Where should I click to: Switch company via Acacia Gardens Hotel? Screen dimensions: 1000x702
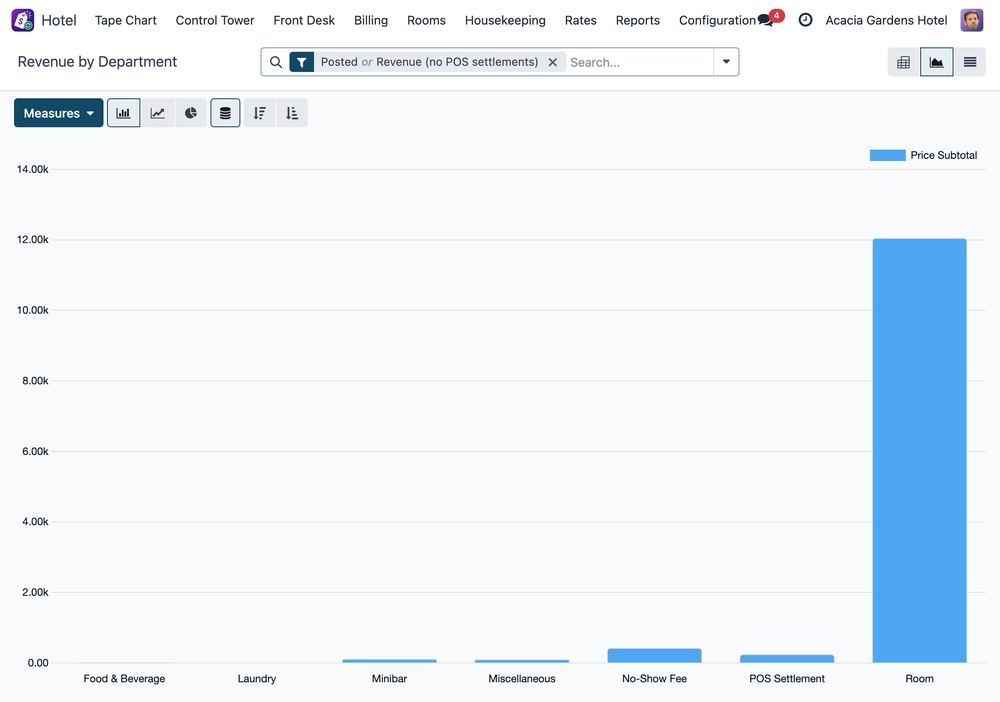pyautogui.click(x=886, y=20)
